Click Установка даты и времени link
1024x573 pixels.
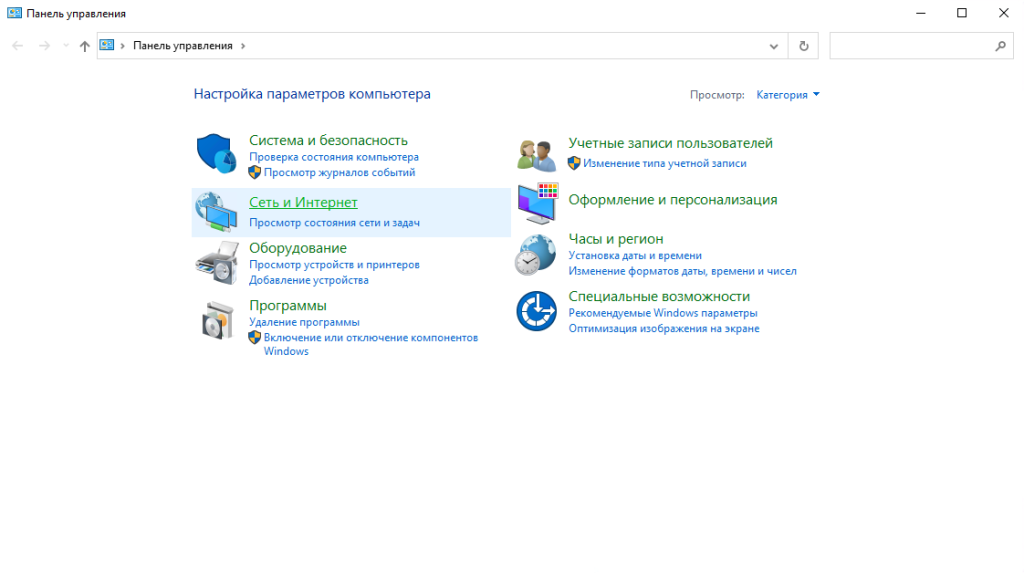click(x=635, y=255)
